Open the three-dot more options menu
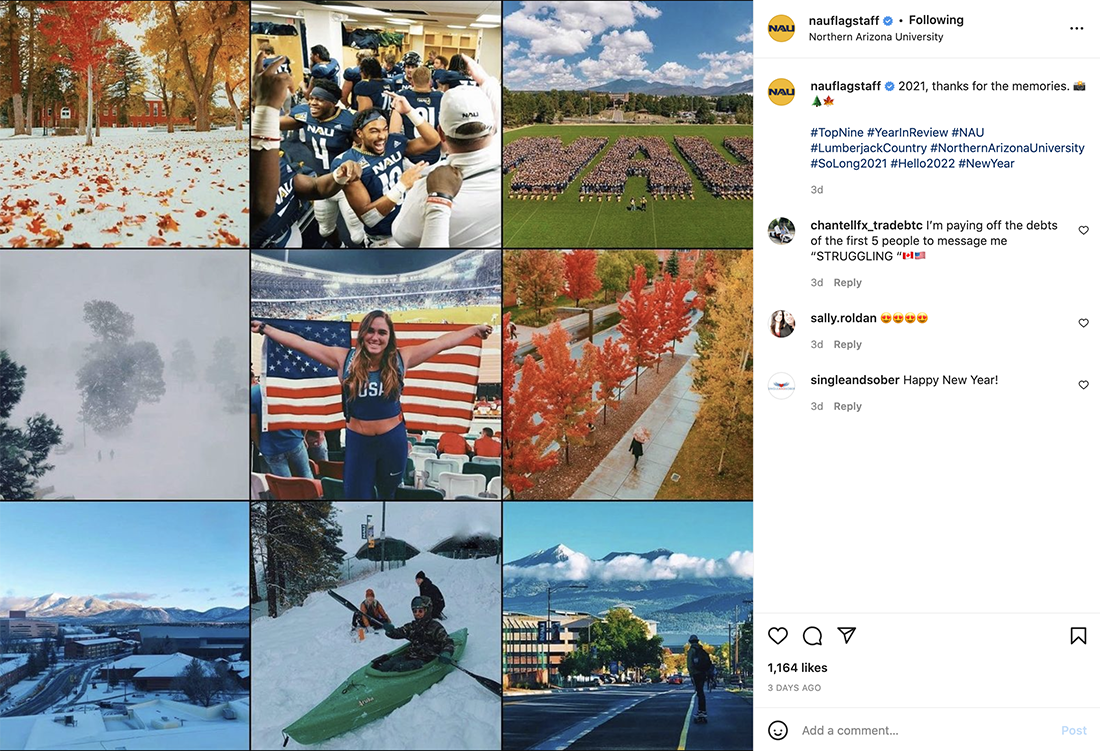 (1076, 28)
